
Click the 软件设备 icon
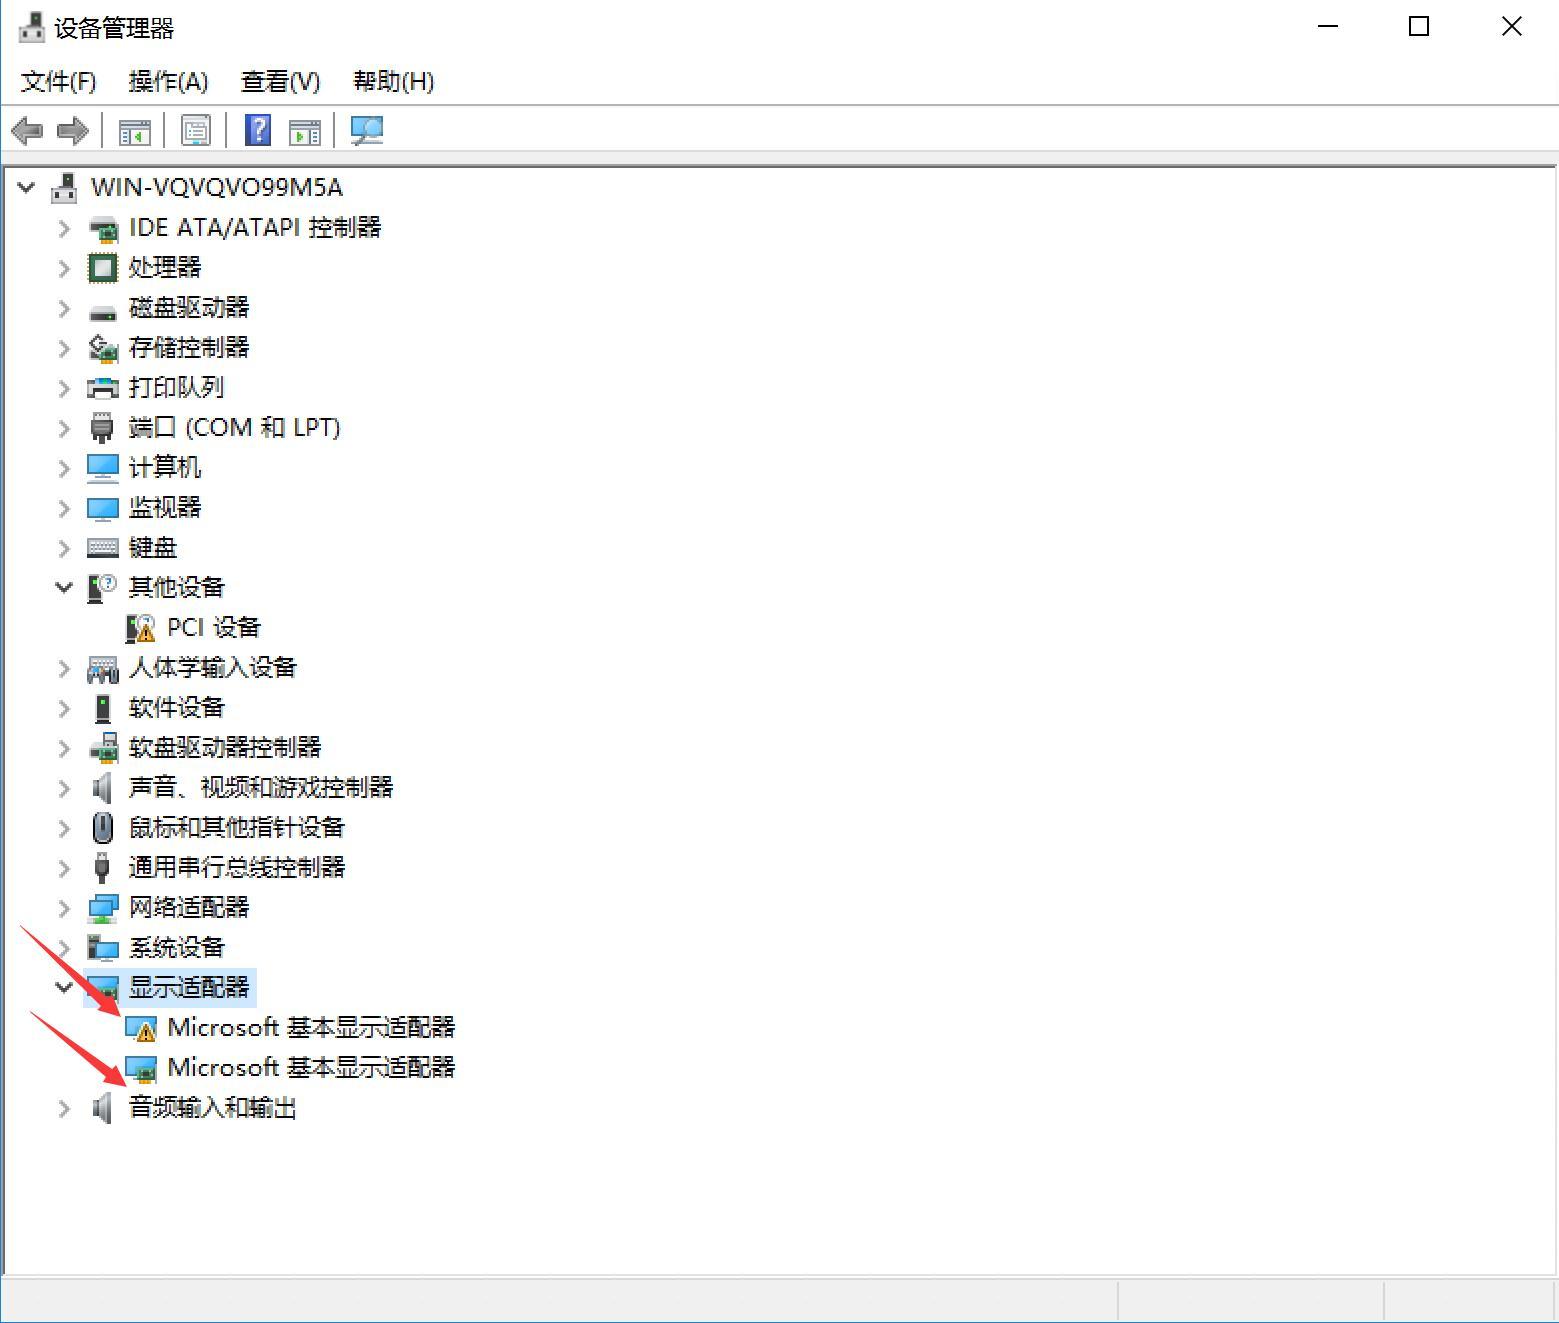pyautogui.click(x=103, y=708)
